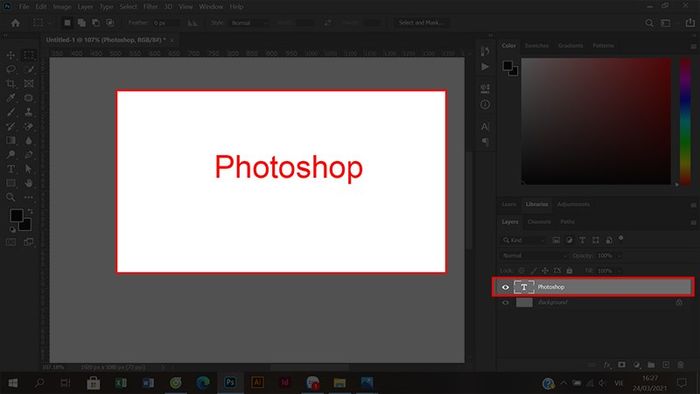Select the Frame tool
This screenshot has width=700, height=394.
pyautogui.click(x=29, y=83)
